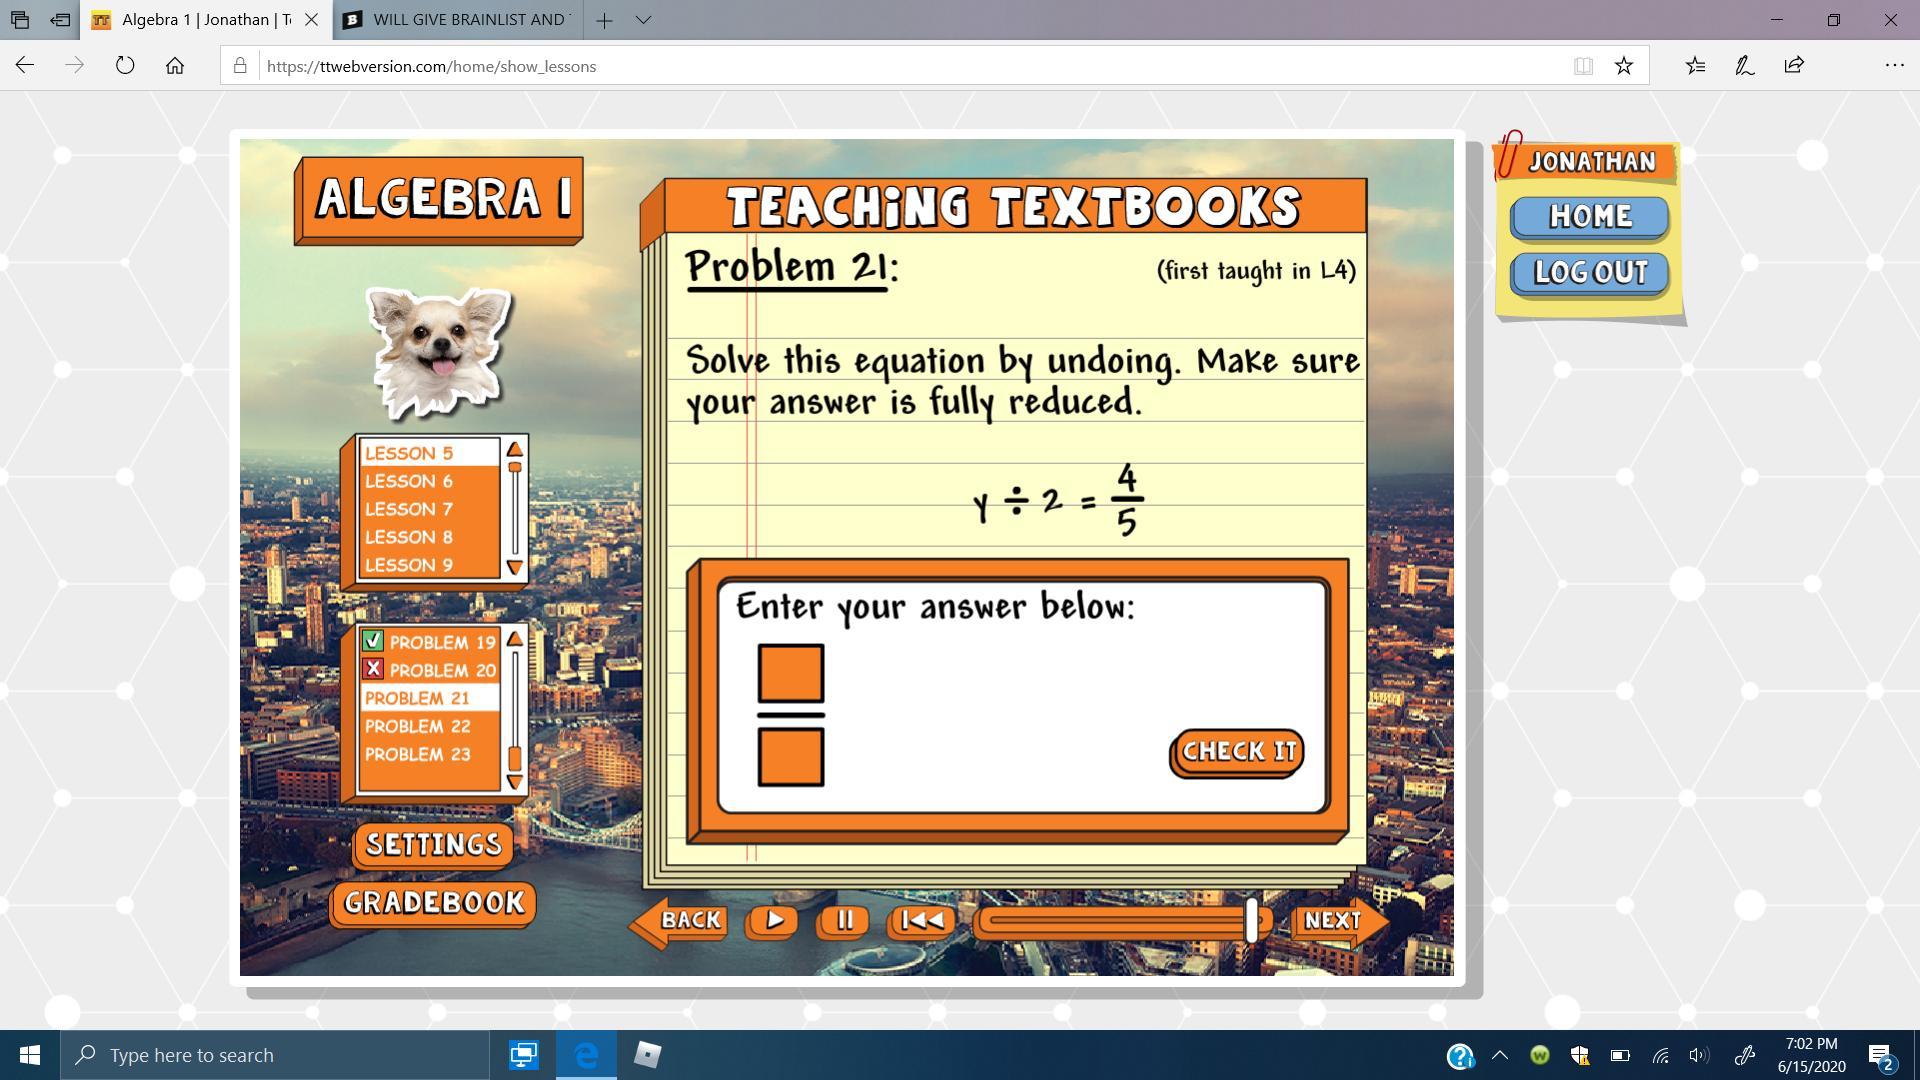Click the playback progress slider handle

pos(1251,920)
